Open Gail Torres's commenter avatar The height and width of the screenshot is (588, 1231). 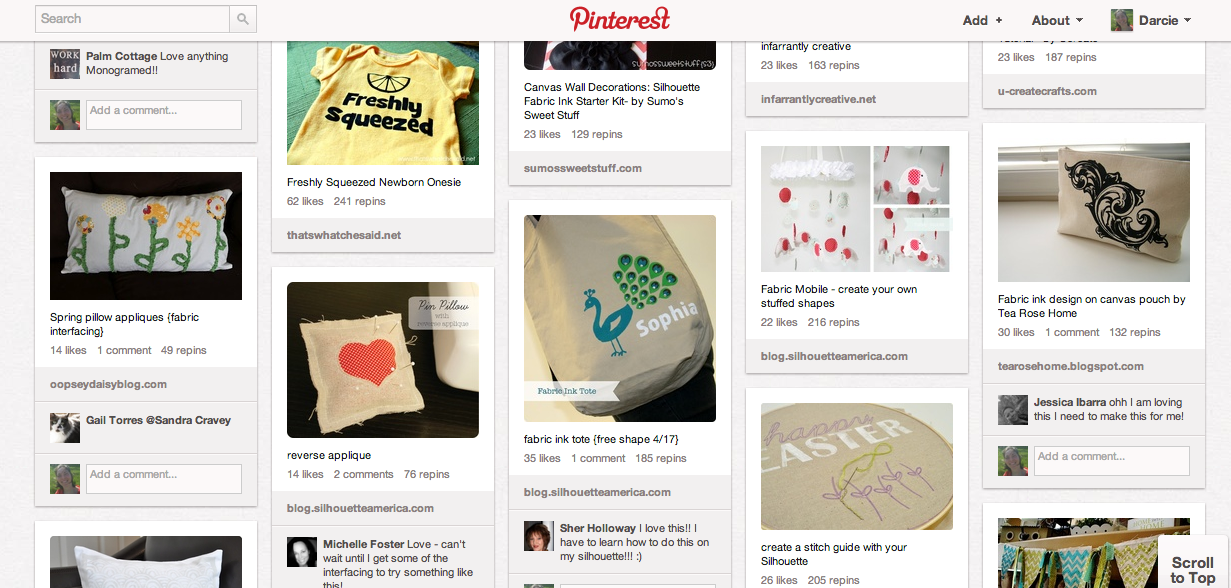pyautogui.click(x=65, y=428)
